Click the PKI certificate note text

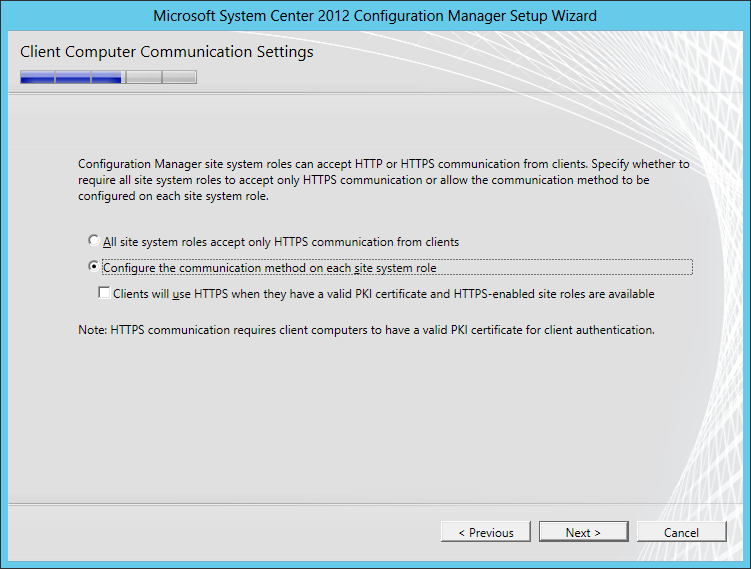[366, 329]
